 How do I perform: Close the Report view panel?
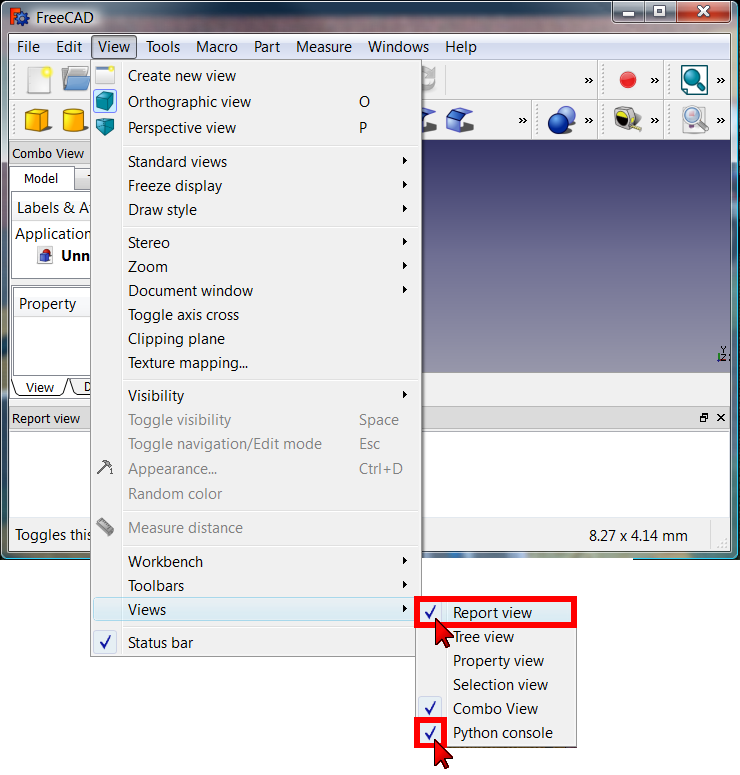(x=721, y=418)
